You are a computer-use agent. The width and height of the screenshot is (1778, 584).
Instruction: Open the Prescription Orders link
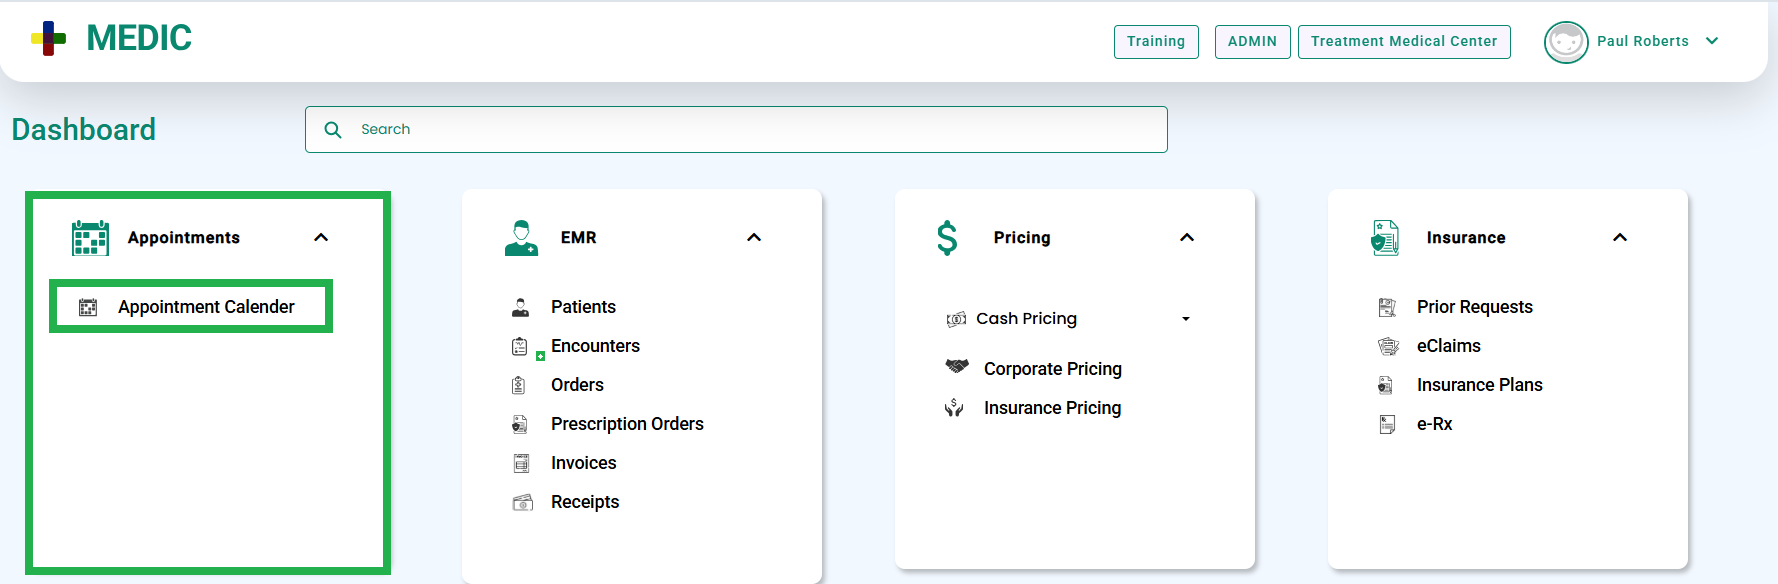[627, 424]
